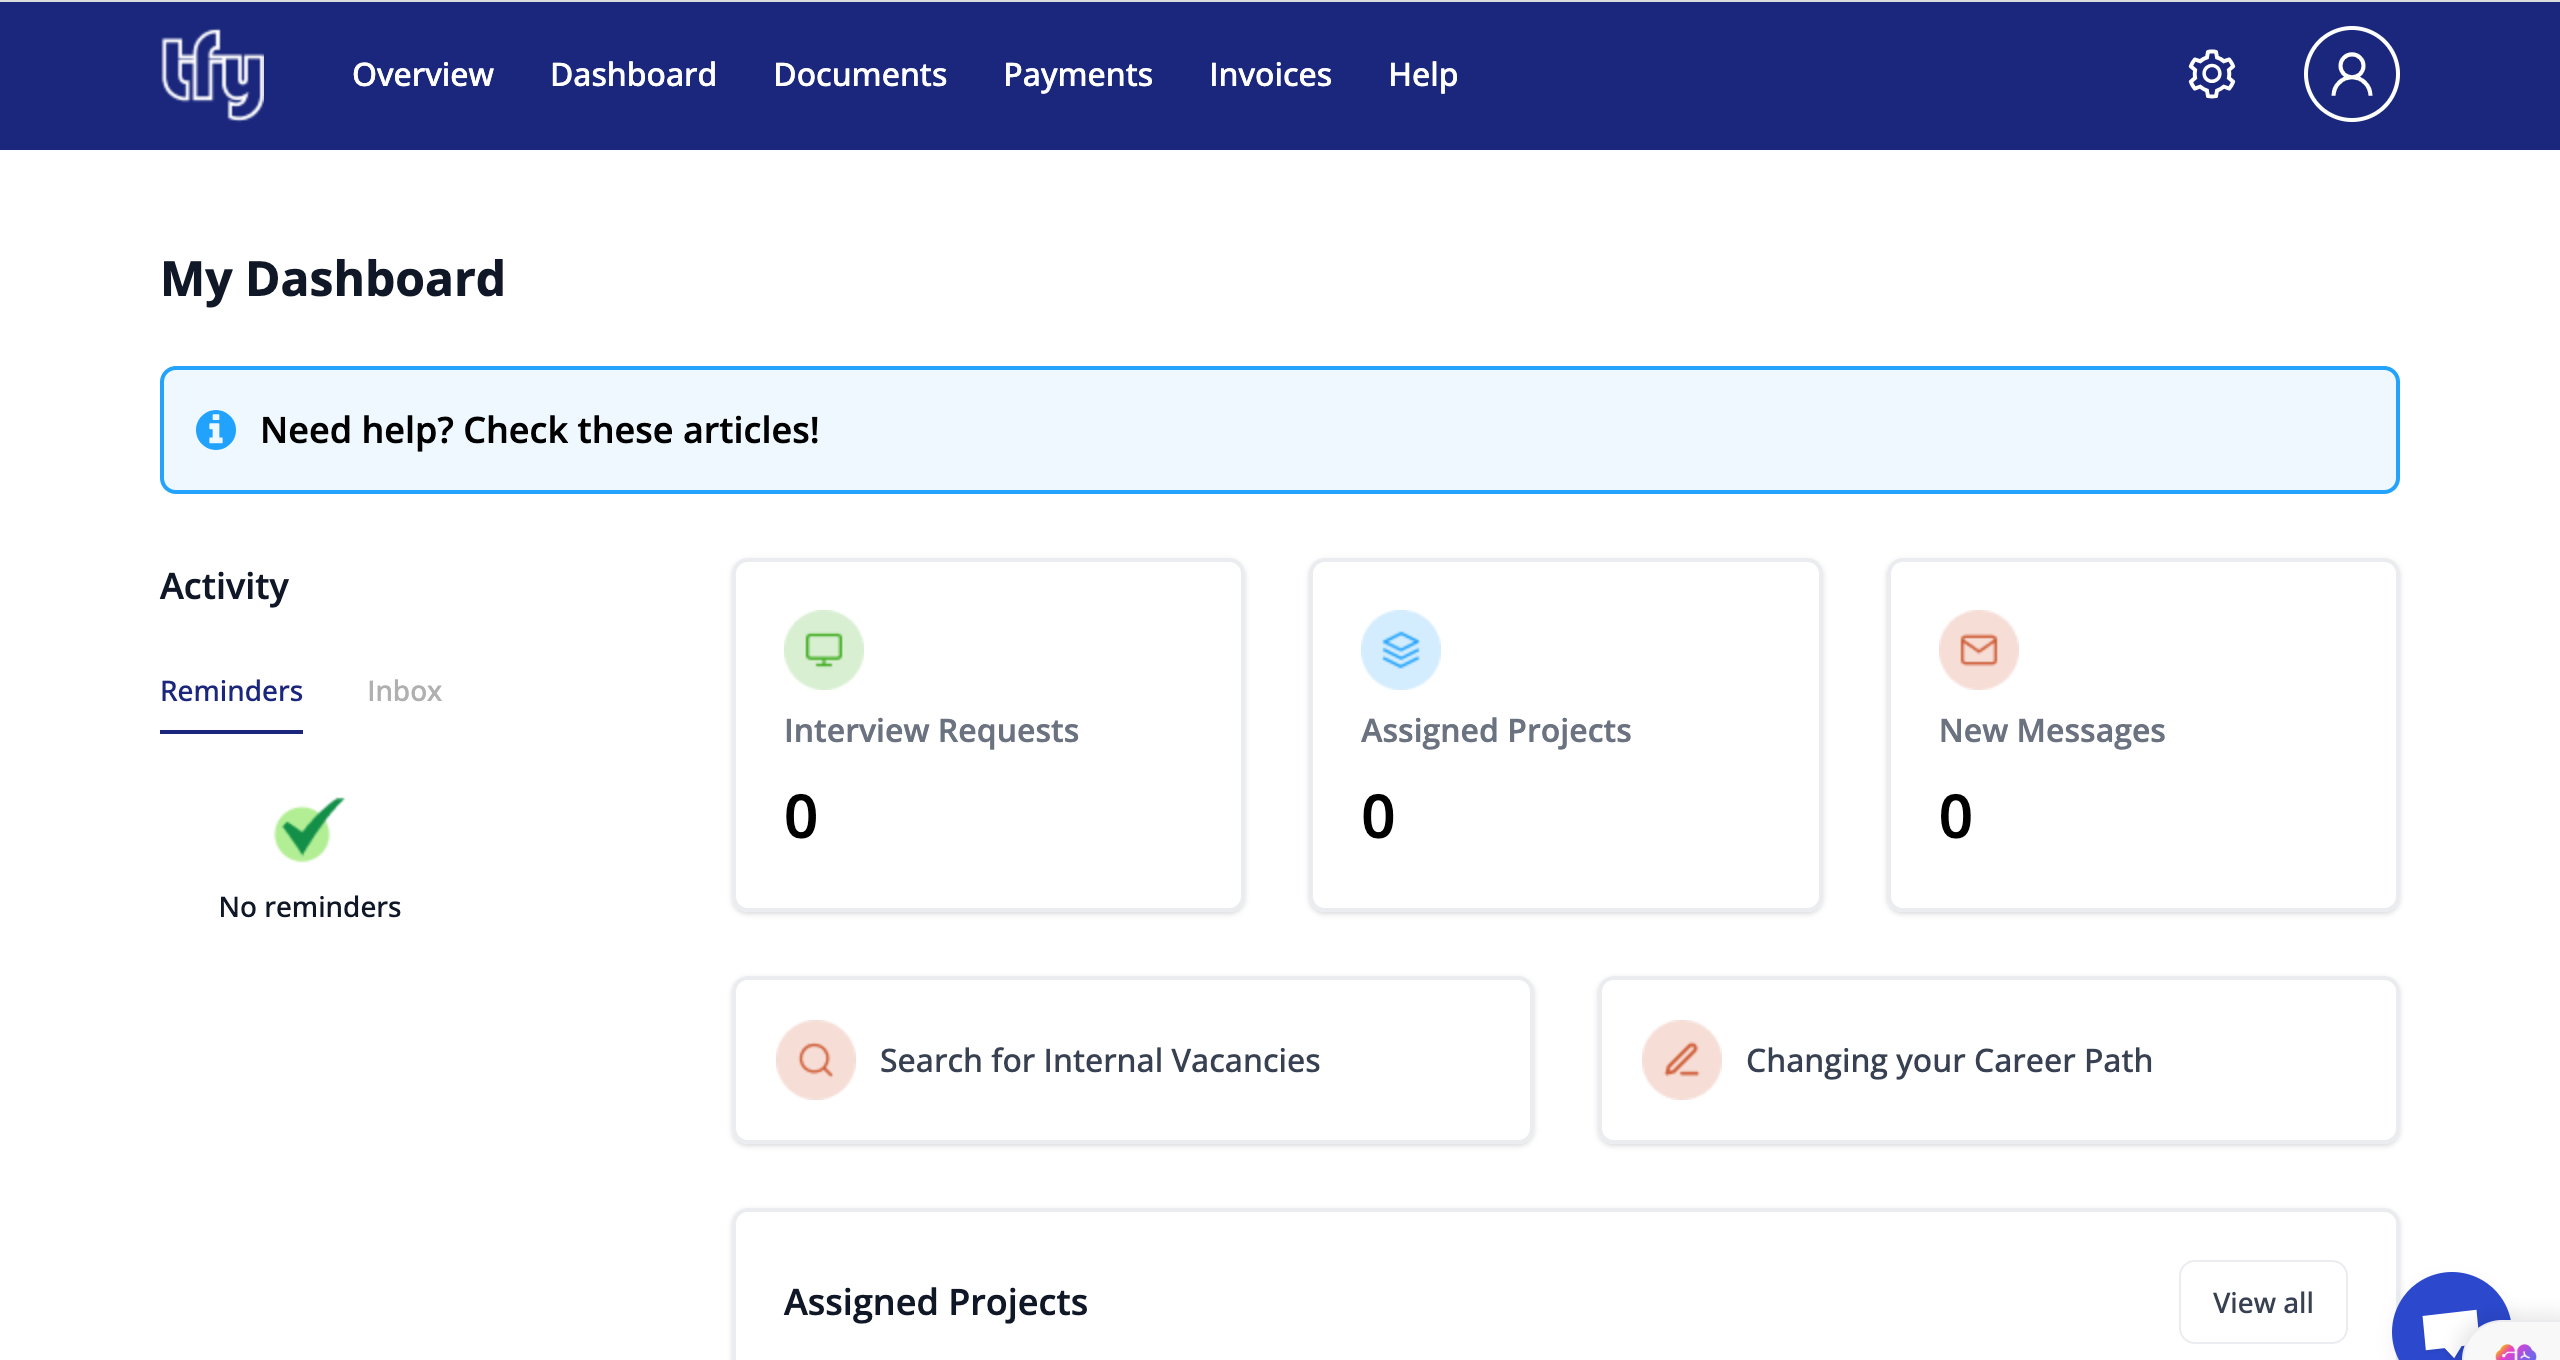Viewport: 2560px width, 1360px height.
Task: Click the New Messages envelope icon
Action: [1978, 650]
